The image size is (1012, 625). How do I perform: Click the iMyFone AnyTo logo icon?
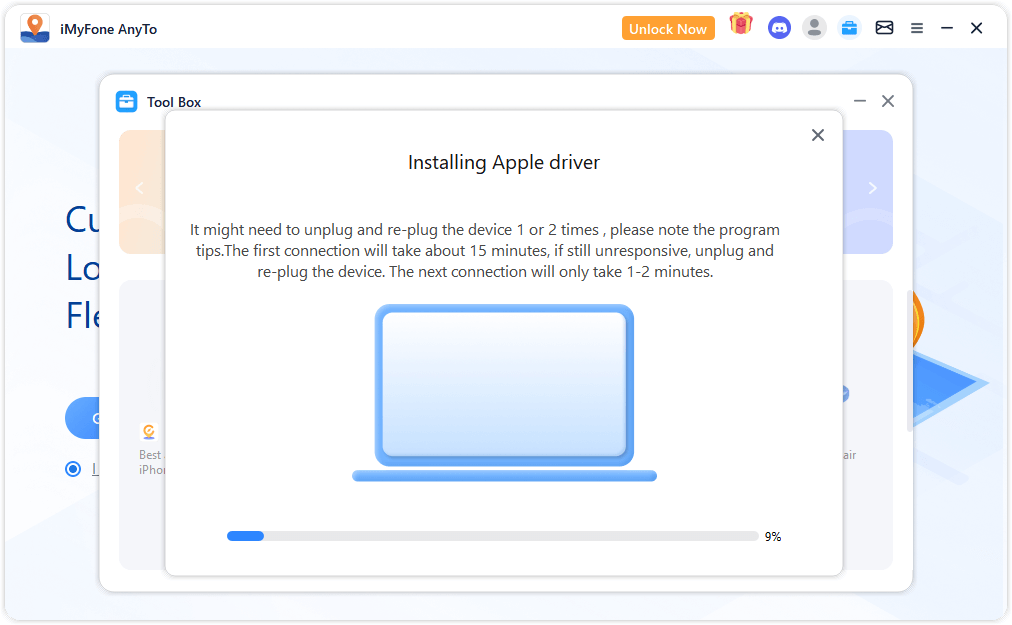tap(35, 28)
